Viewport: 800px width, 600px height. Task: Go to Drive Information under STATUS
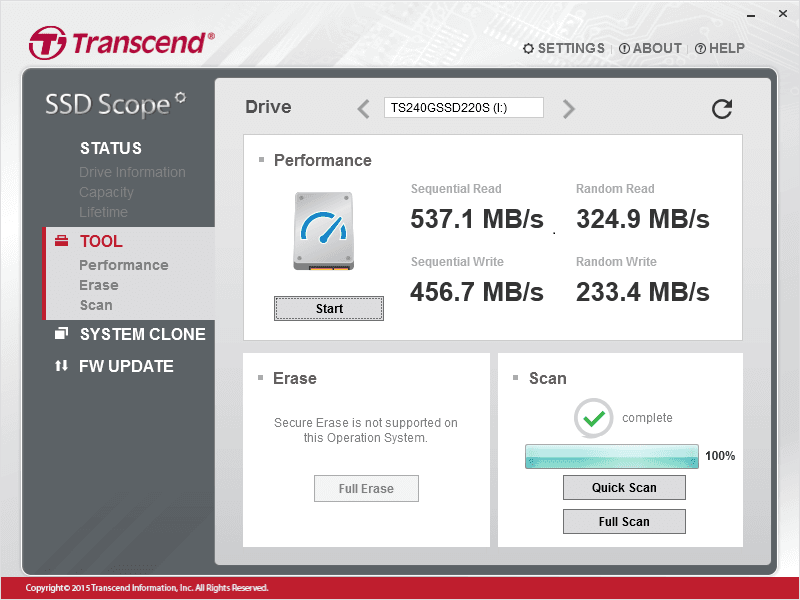tap(132, 172)
